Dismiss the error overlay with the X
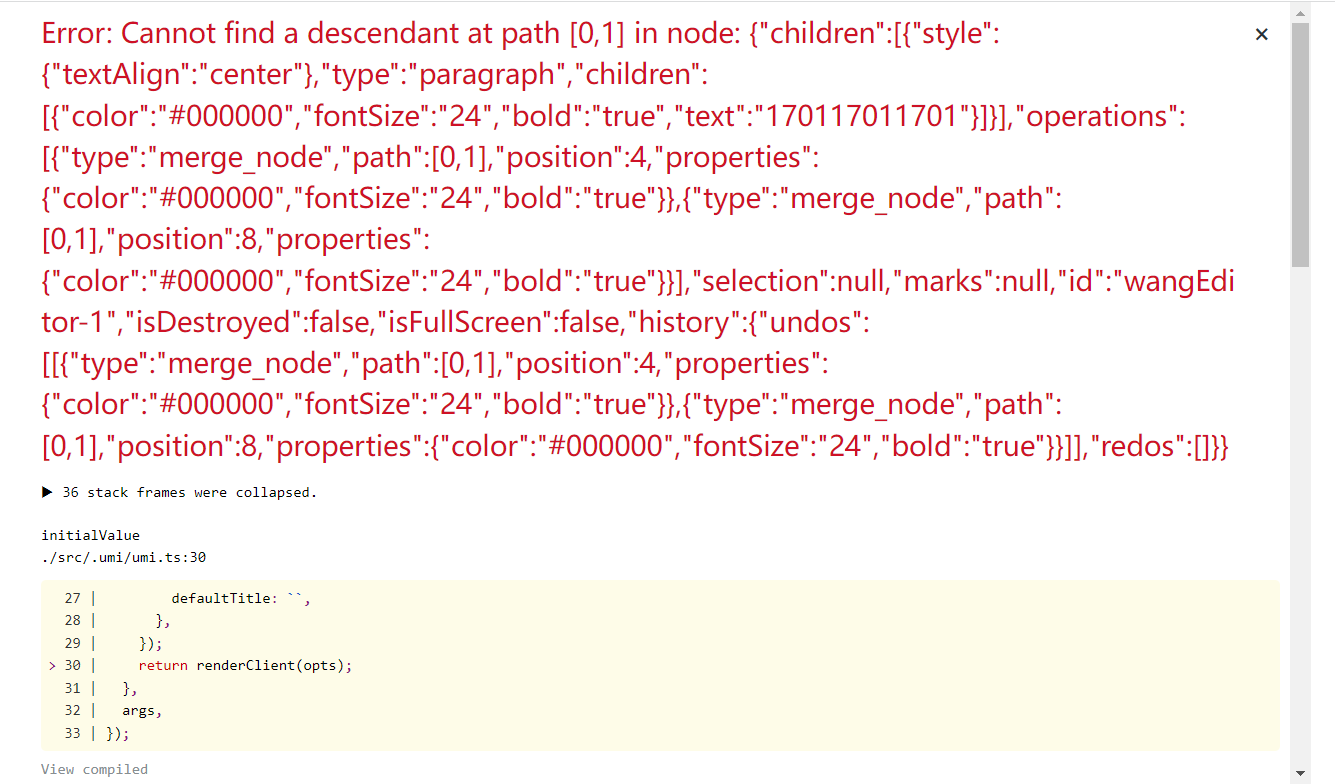The width and height of the screenshot is (1335, 784). tap(1261, 33)
